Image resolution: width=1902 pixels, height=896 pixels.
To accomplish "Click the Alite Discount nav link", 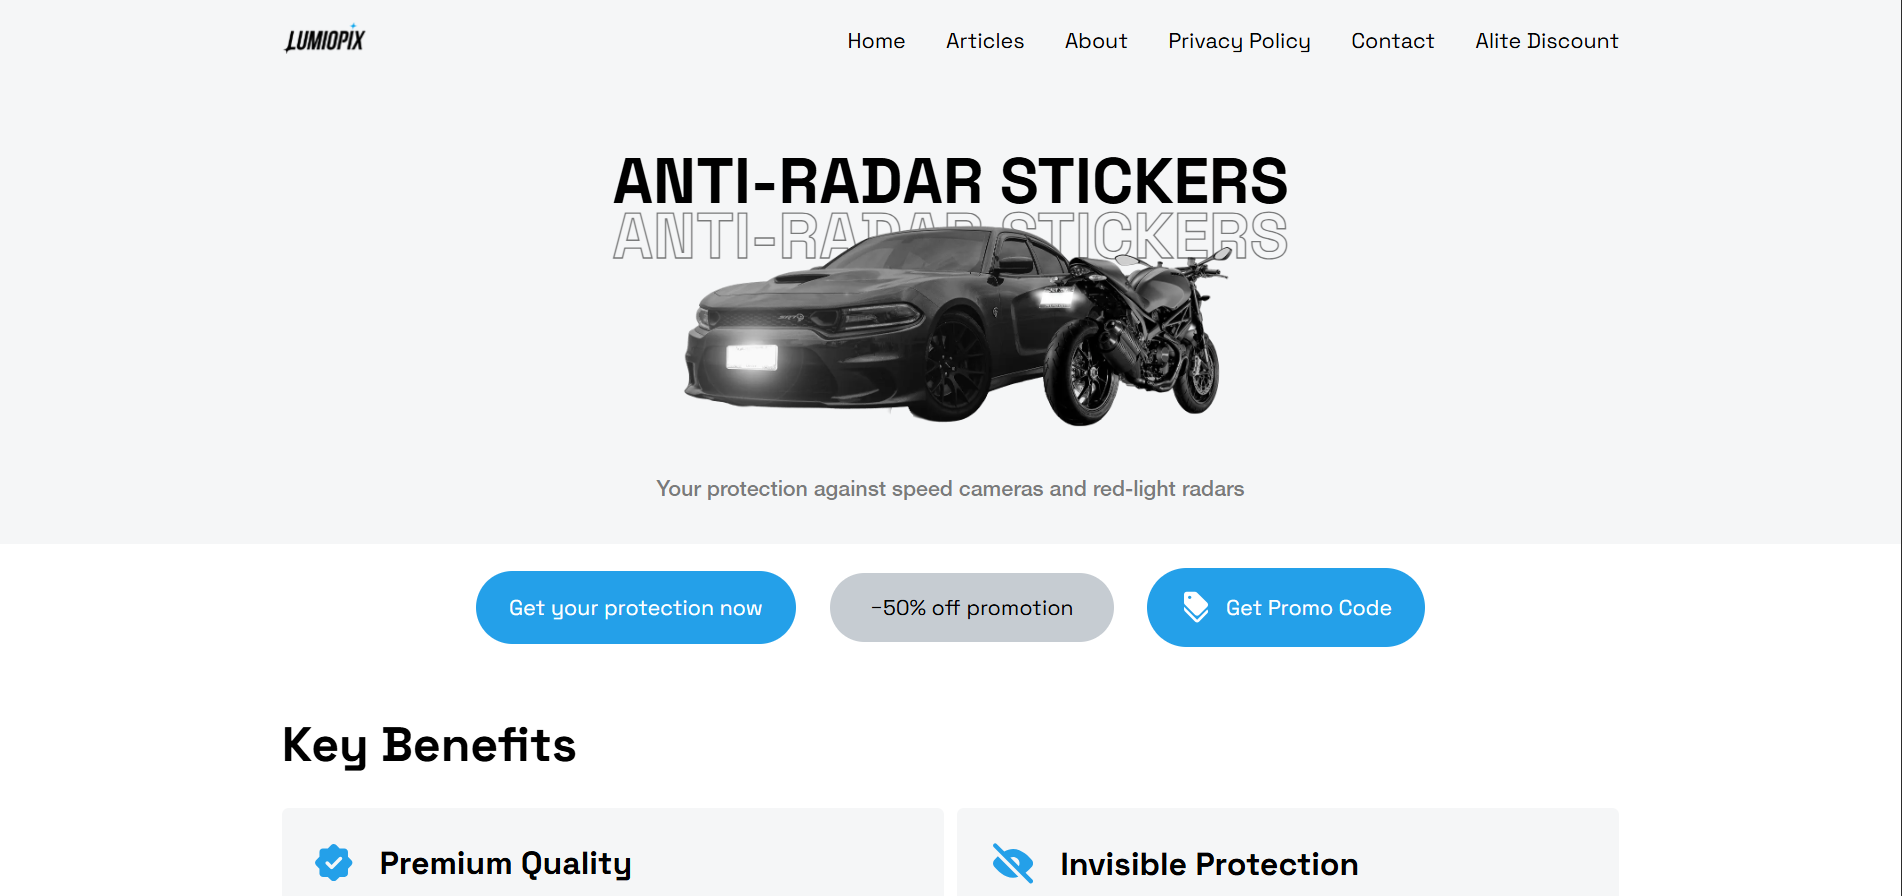I will click(1546, 41).
